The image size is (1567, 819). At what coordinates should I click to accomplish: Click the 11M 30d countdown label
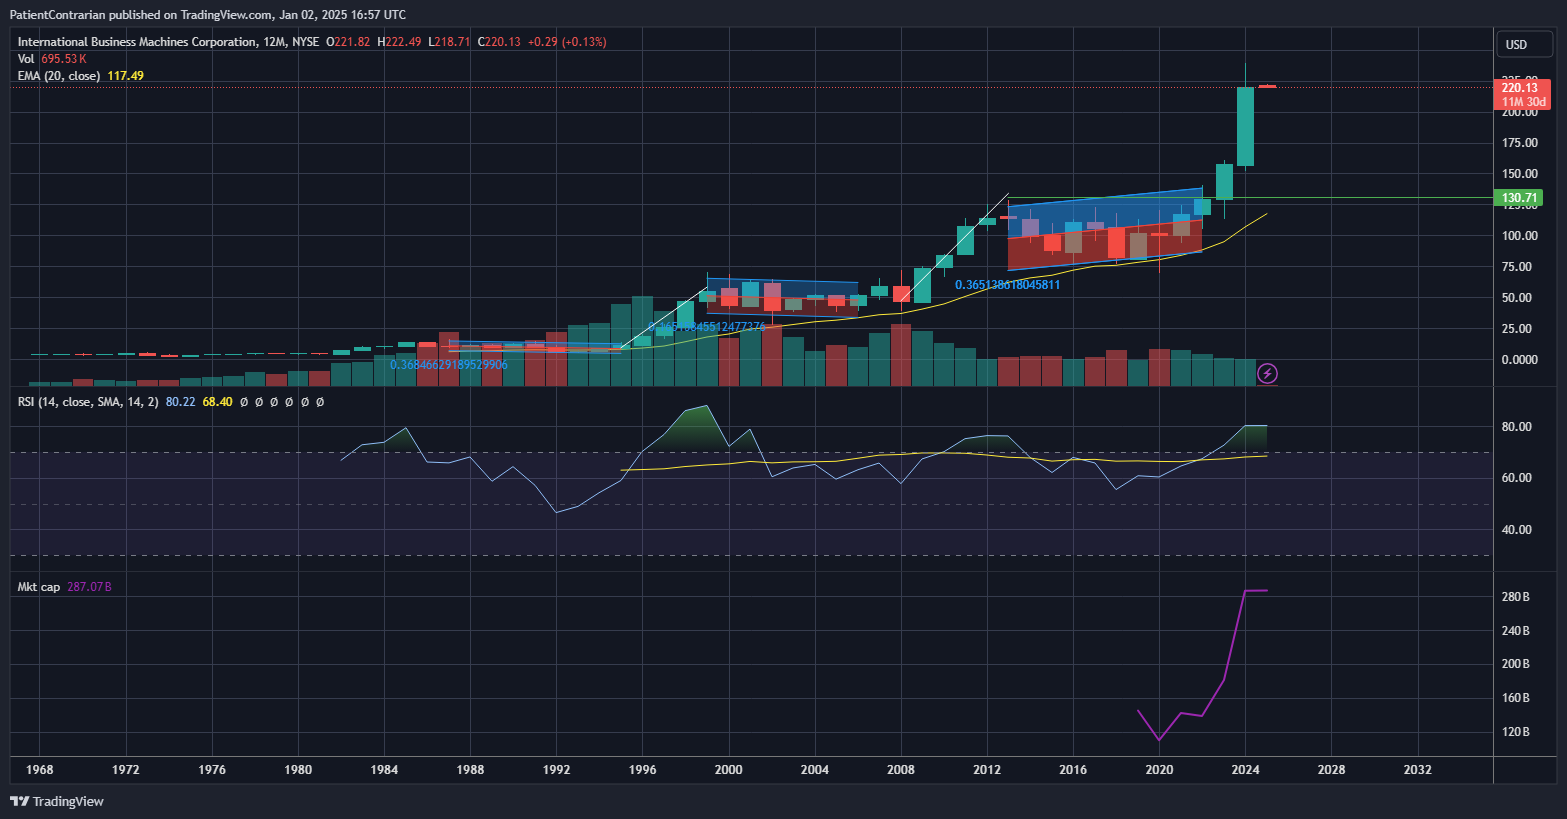pyautogui.click(x=1524, y=102)
